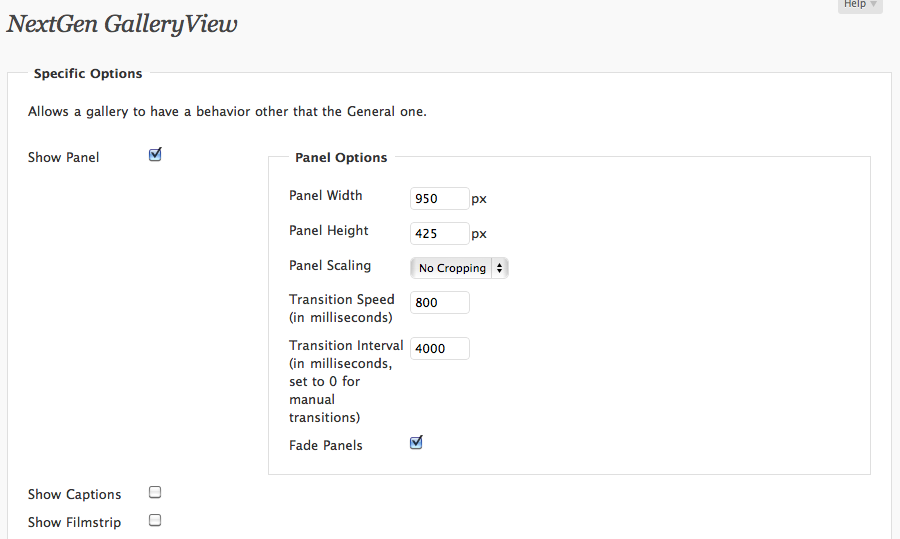Click the Show Captions label
This screenshot has width=900, height=539.
point(75,494)
